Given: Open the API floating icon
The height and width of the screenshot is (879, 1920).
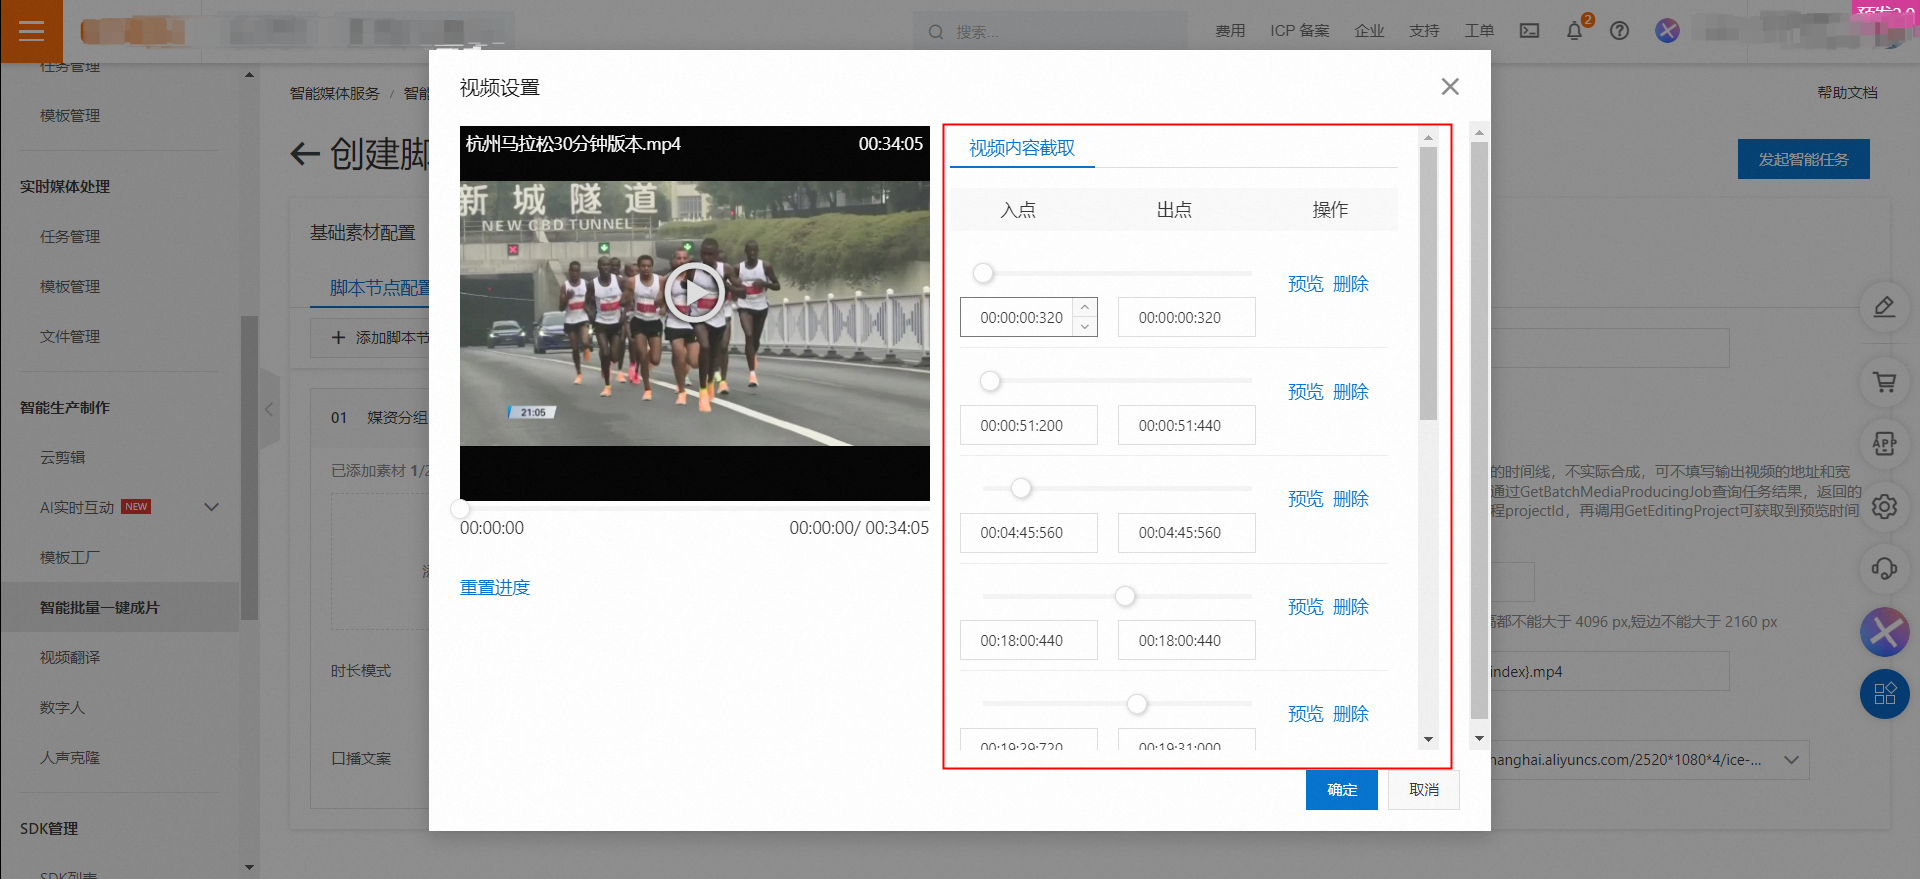Looking at the screenshot, I should tap(1884, 444).
